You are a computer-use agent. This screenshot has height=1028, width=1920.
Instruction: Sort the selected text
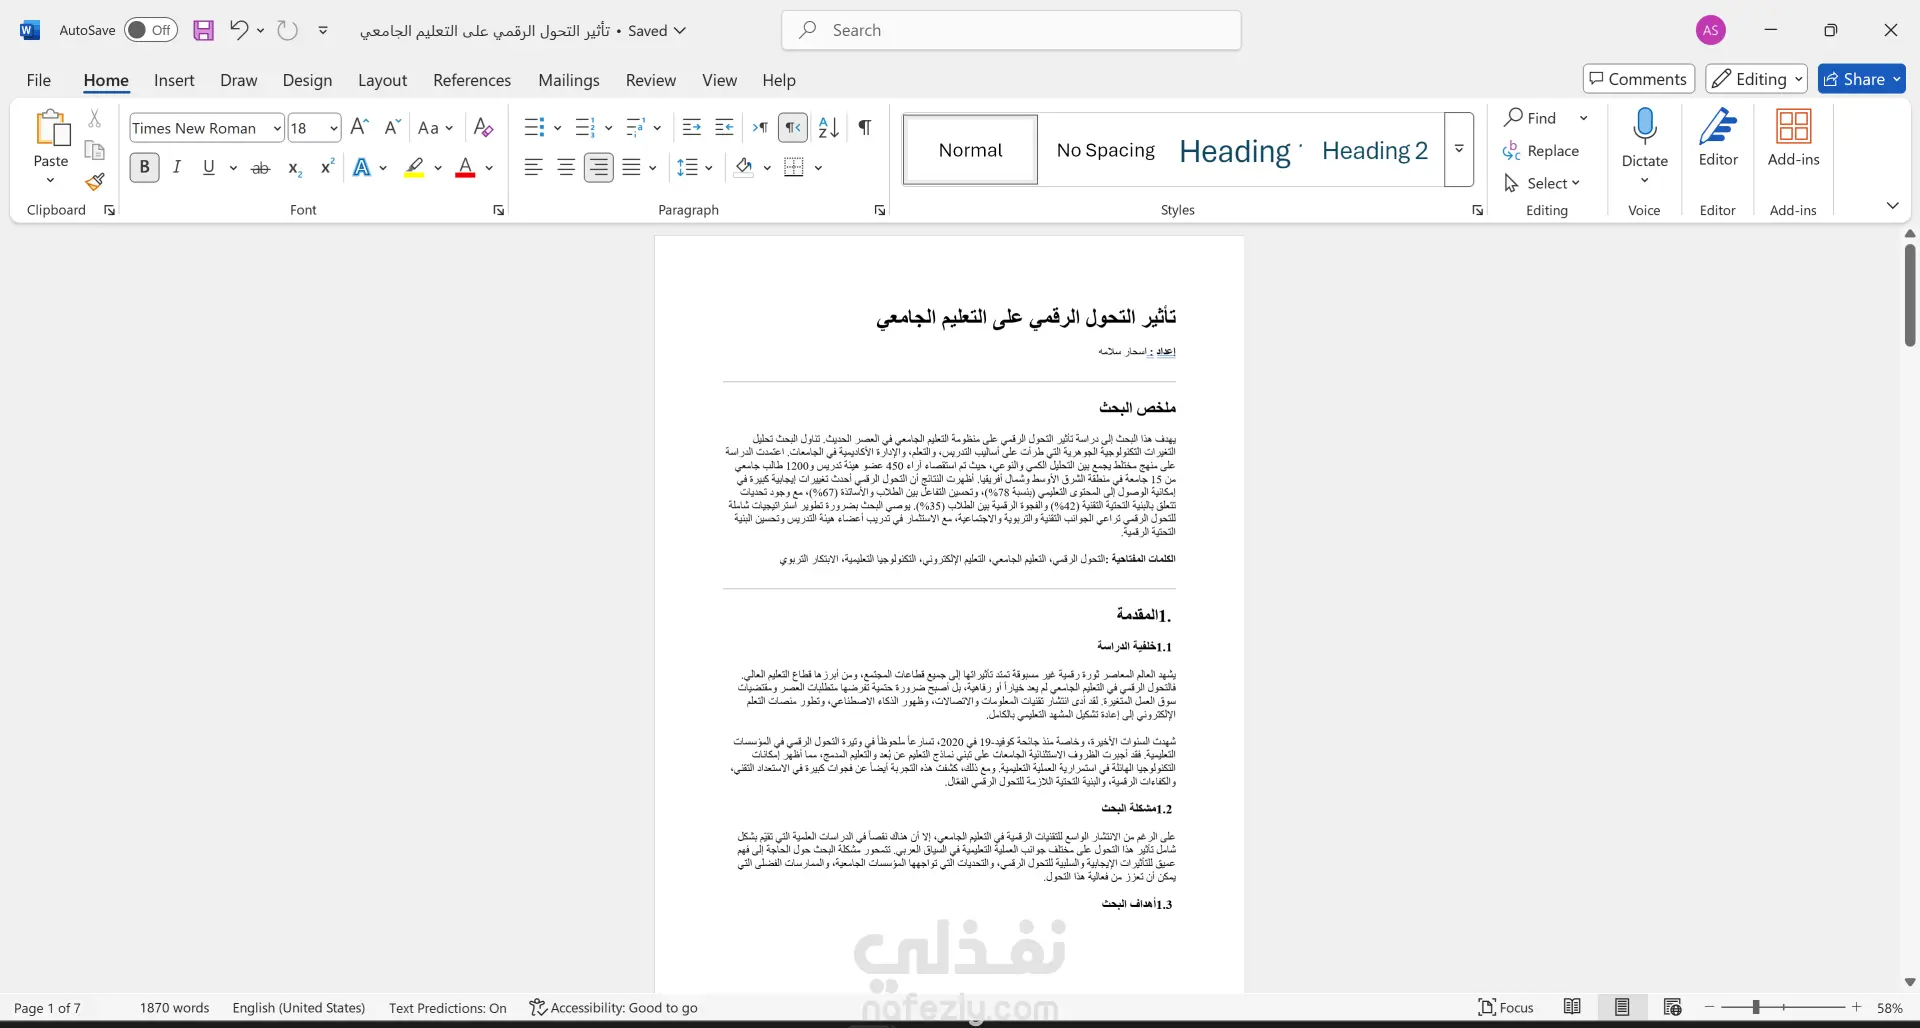pos(828,127)
